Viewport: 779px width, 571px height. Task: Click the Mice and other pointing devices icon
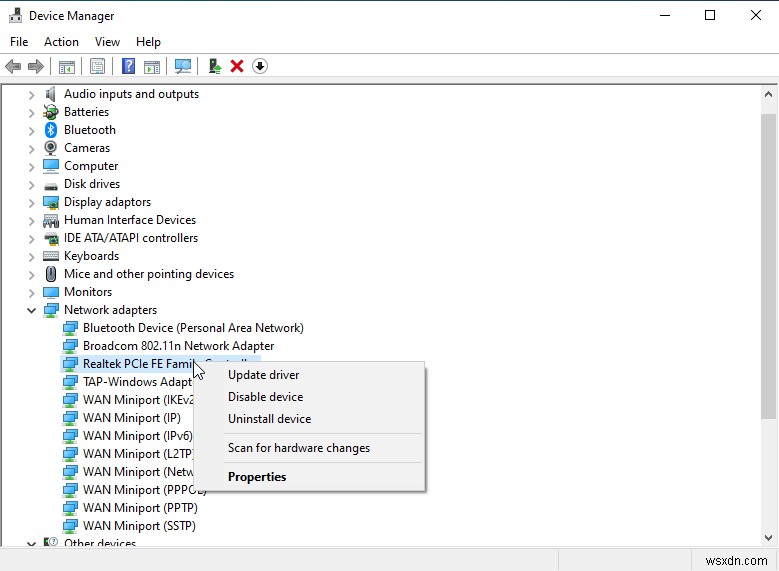point(51,274)
